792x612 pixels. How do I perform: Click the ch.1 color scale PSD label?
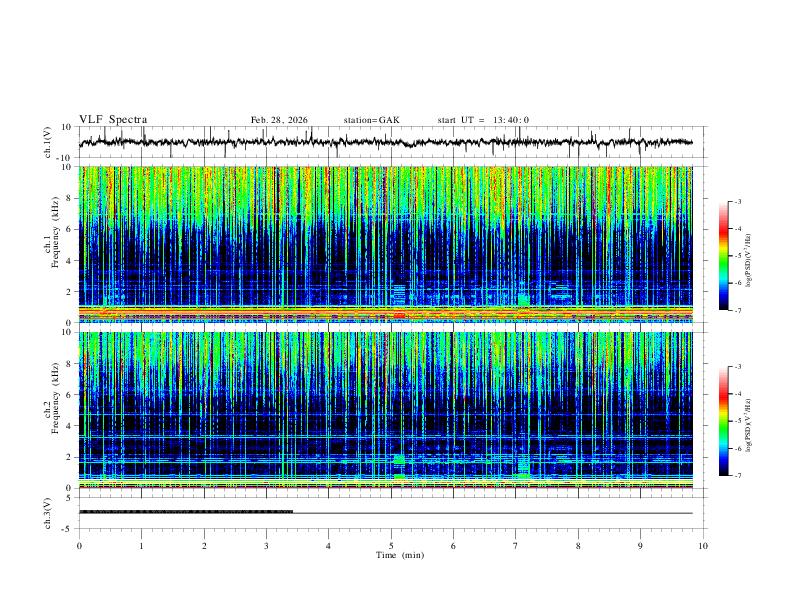(749, 261)
